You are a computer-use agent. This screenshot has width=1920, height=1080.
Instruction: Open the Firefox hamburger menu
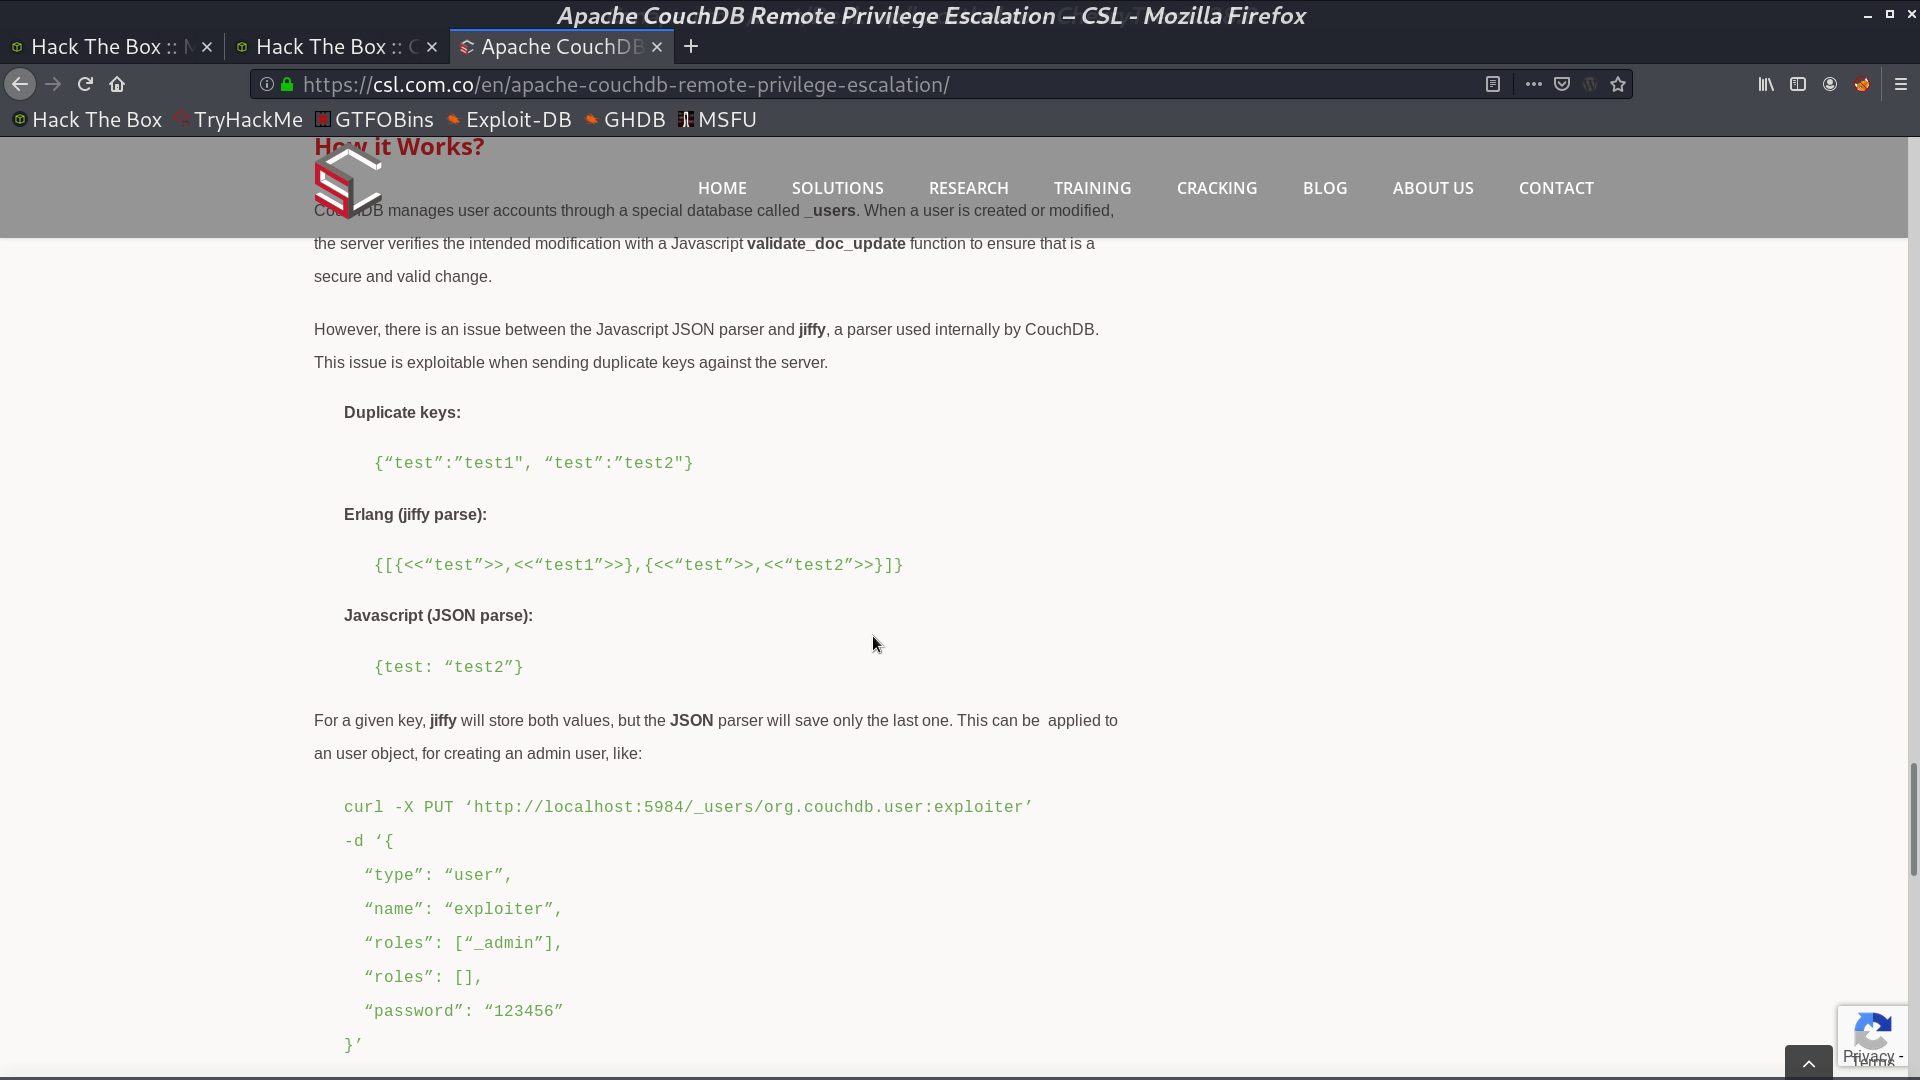point(1901,85)
